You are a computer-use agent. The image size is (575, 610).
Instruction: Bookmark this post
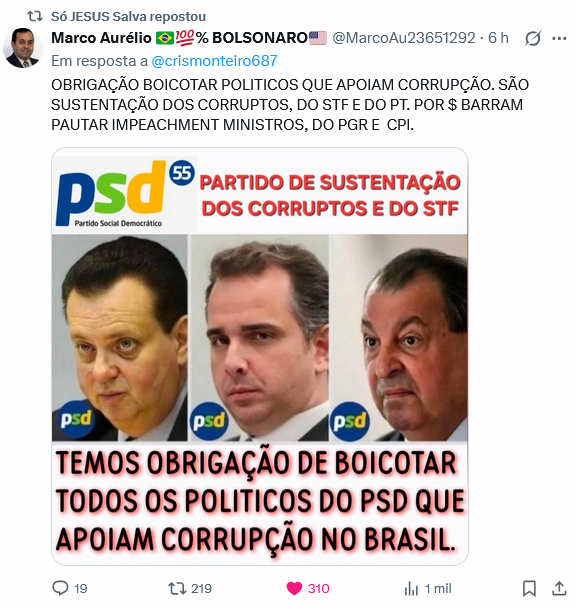click(529, 588)
